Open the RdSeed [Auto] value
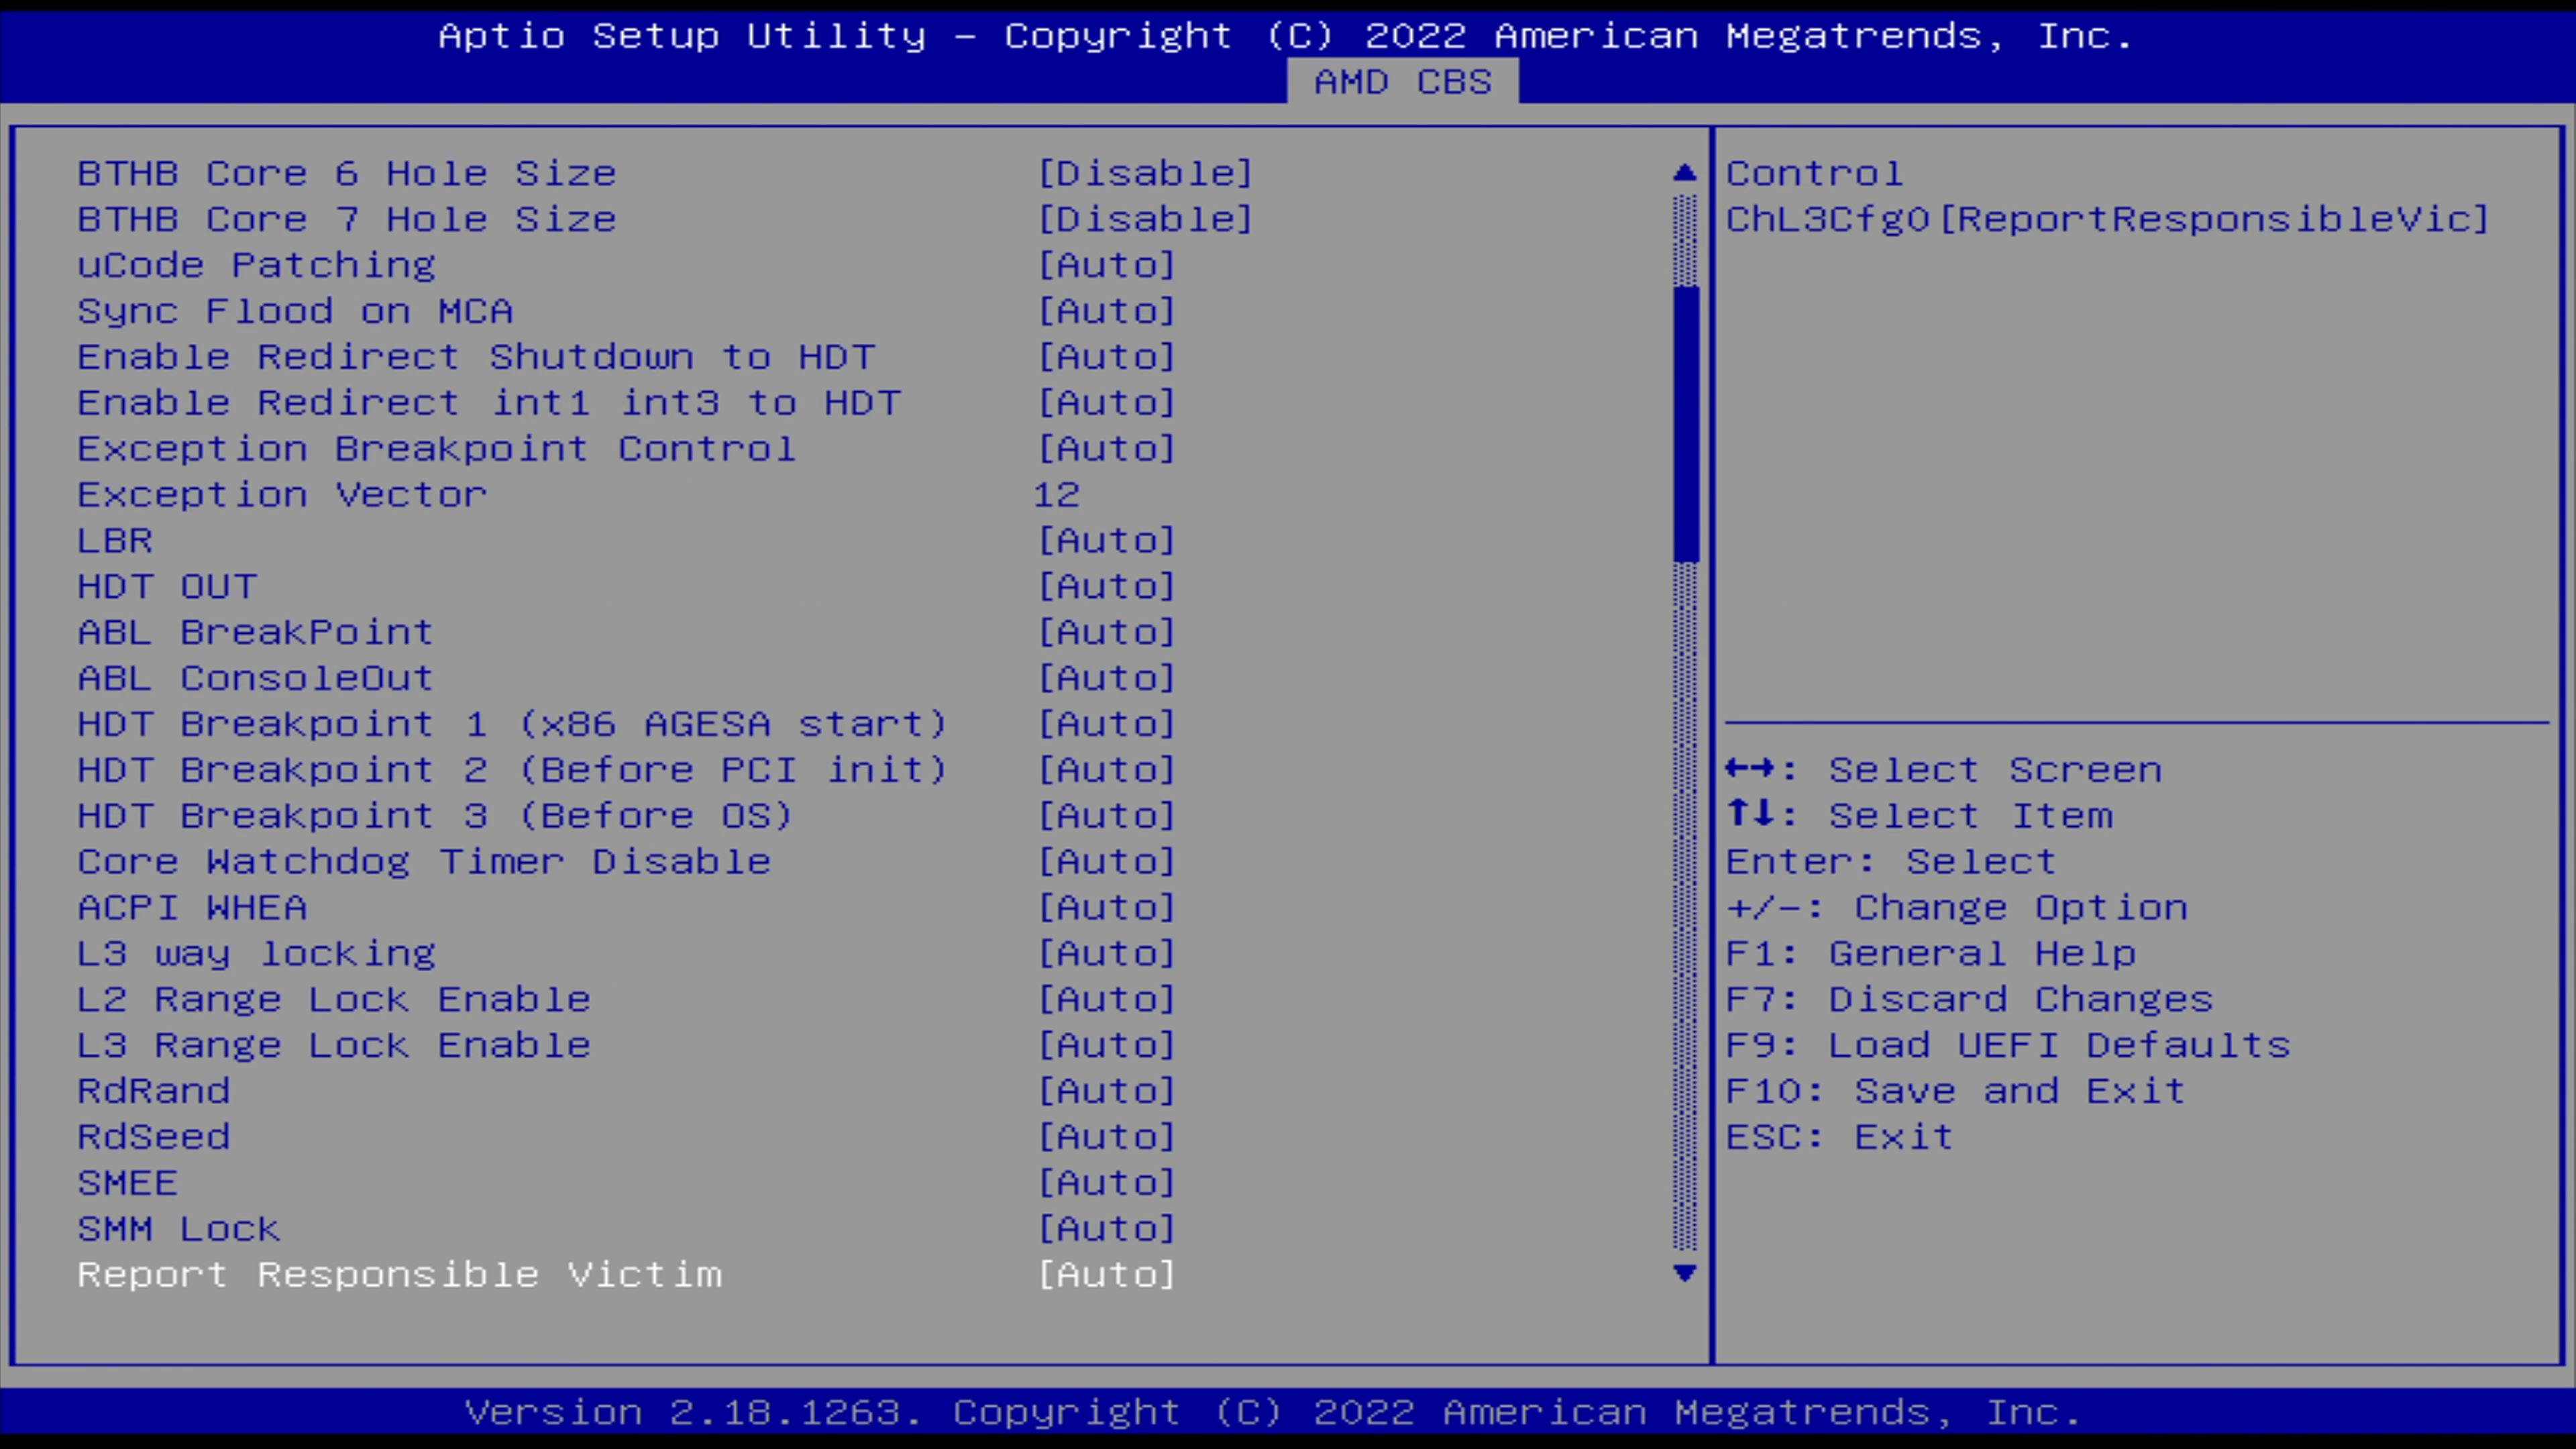2576x1449 pixels. pyautogui.click(x=1106, y=1137)
